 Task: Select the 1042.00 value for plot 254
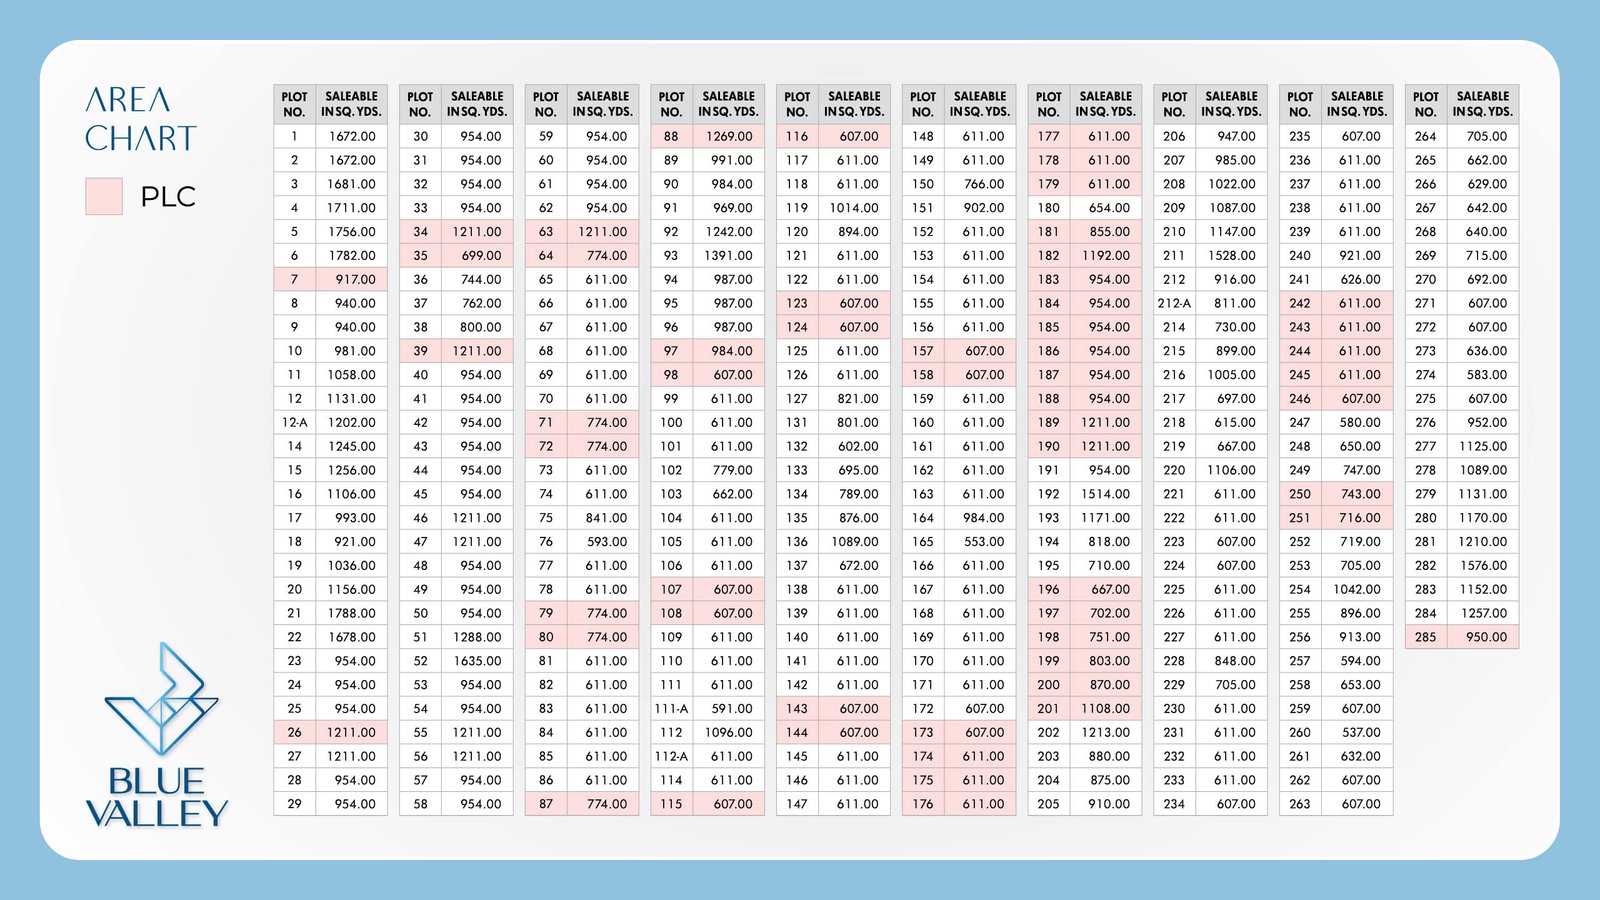(x=1356, y=589)
